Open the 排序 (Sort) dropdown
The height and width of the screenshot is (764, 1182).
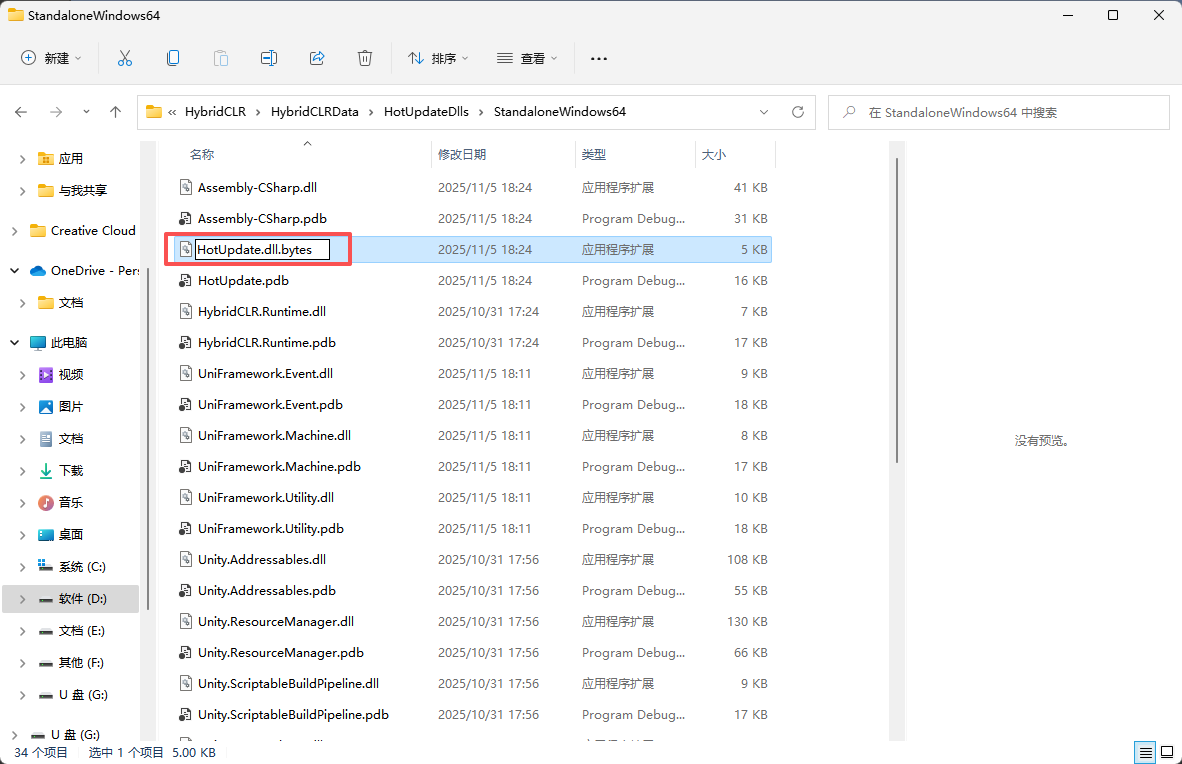click(x=438, y=58)
